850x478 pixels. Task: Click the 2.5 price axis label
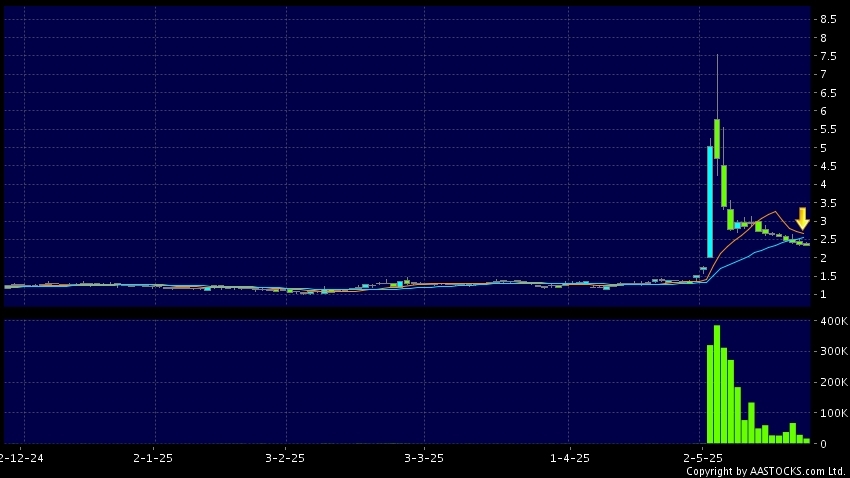828,240
